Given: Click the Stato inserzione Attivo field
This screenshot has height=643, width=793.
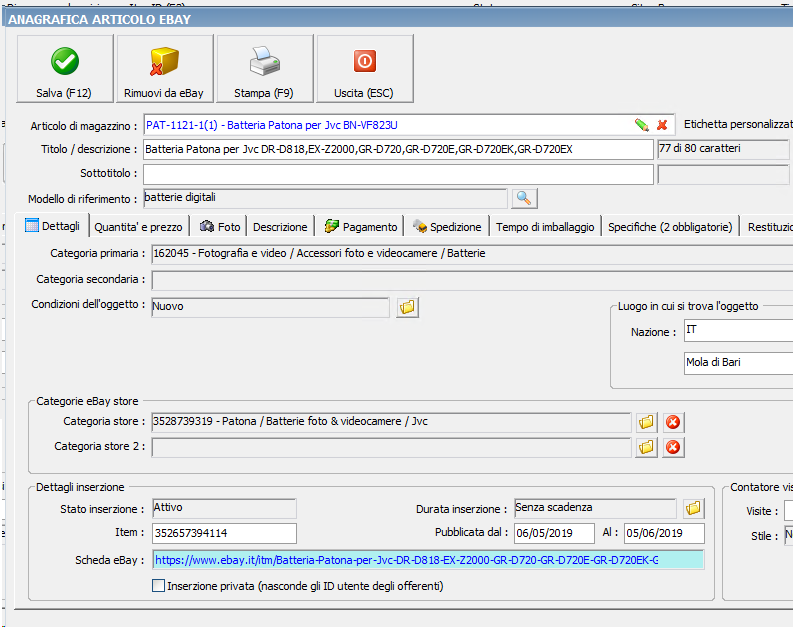Looking at the screenshot, I should 225,508.
